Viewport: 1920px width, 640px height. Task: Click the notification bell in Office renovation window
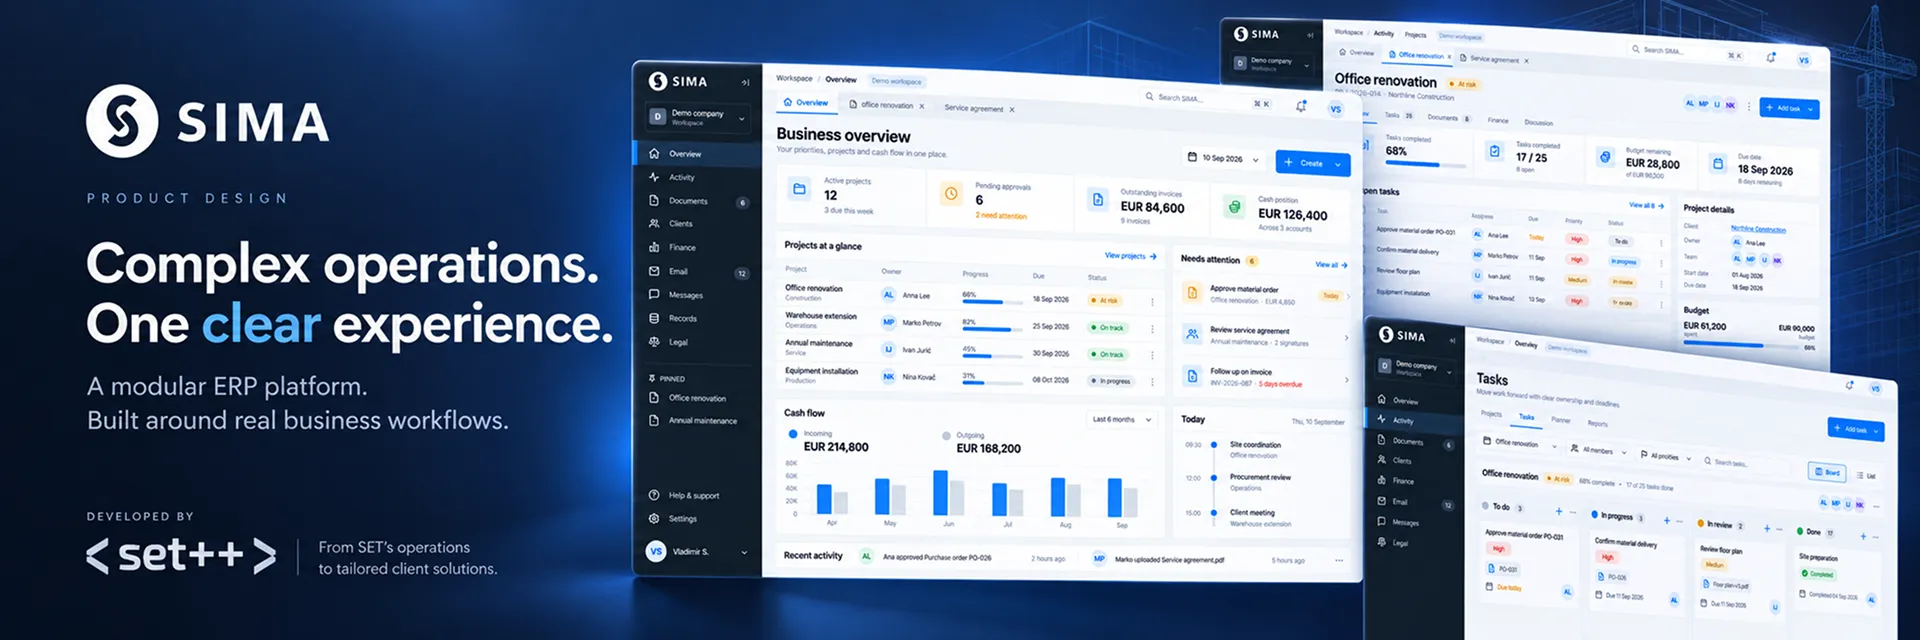(x=1771, y=57)
